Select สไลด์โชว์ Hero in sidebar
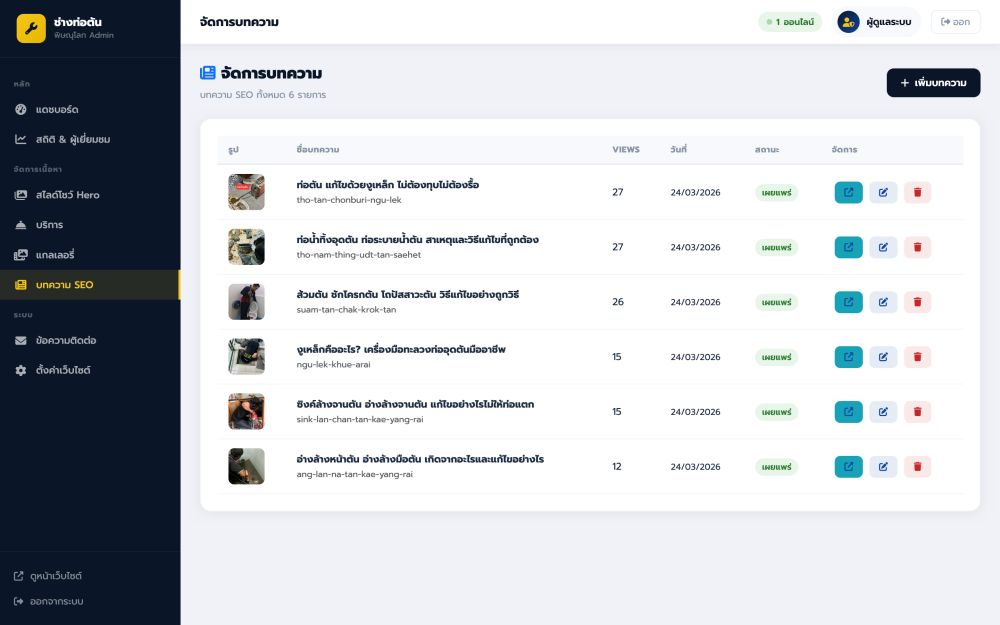The image size is (1000, 625). (x=67, y=195)
